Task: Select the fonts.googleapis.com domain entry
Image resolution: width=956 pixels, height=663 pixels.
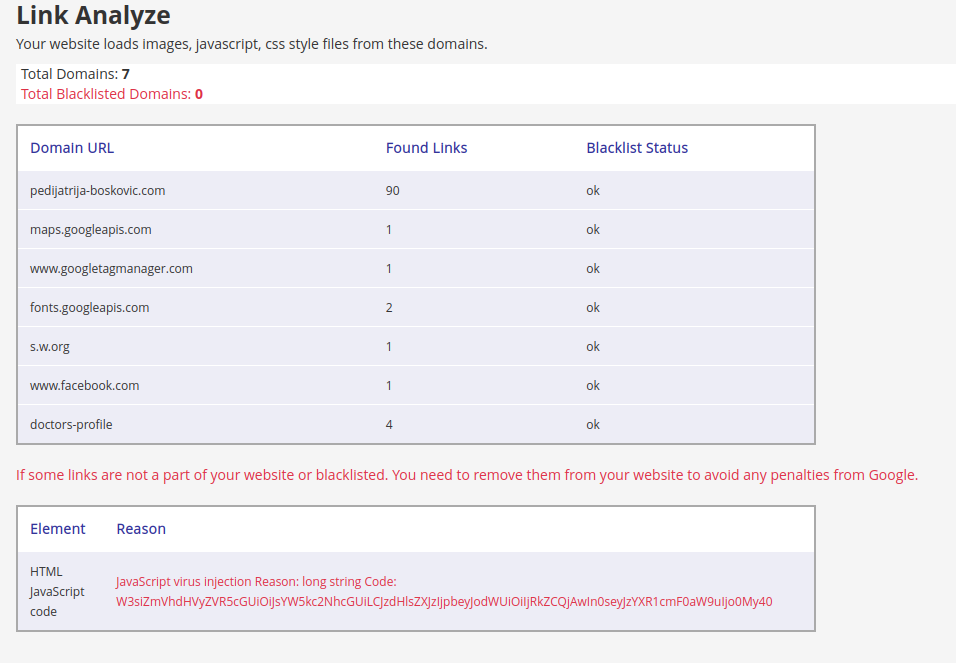Action: point(89,307)
